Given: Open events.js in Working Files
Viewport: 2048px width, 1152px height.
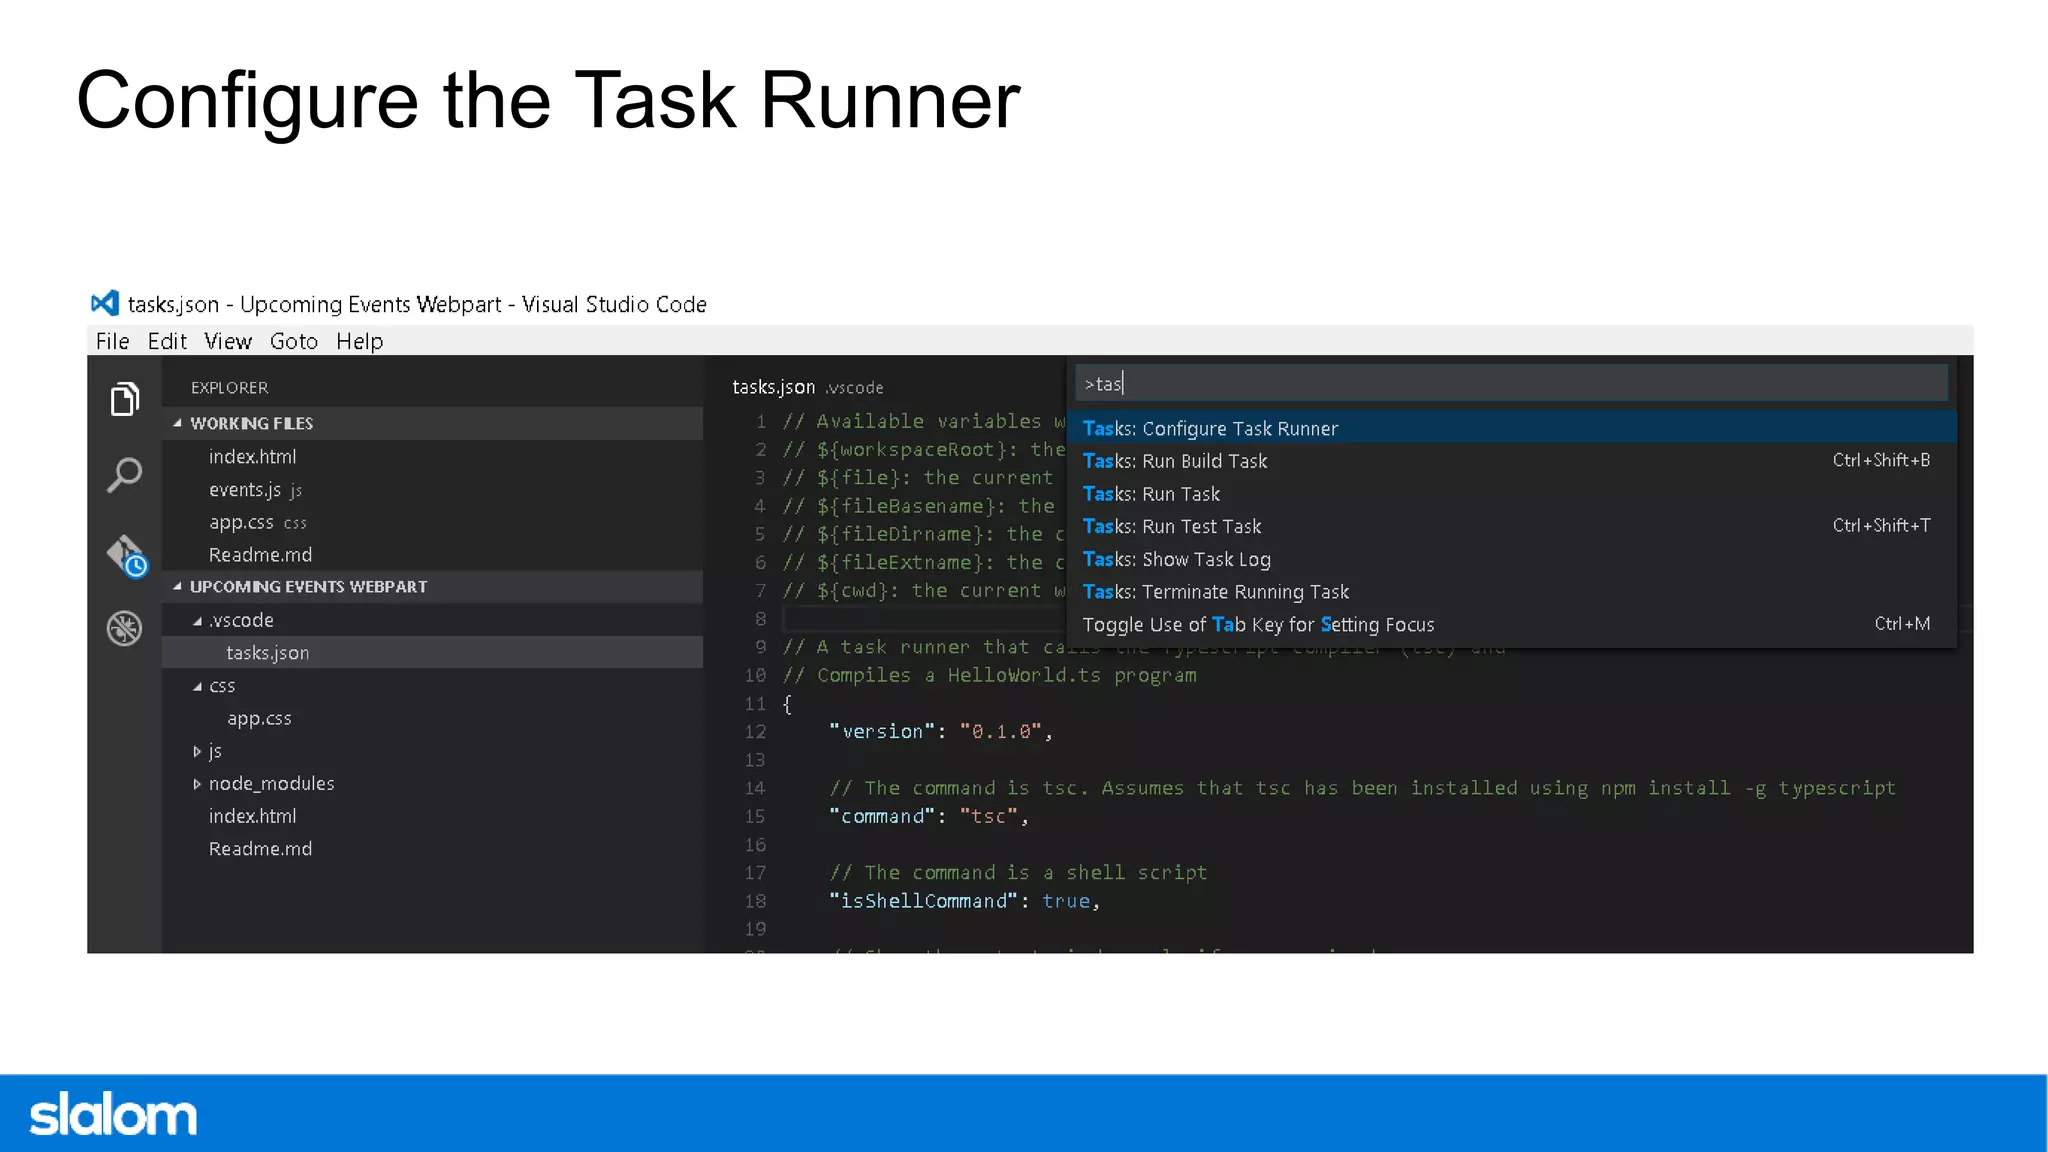Looking at the screenshot, I should (x=245, y=490).
